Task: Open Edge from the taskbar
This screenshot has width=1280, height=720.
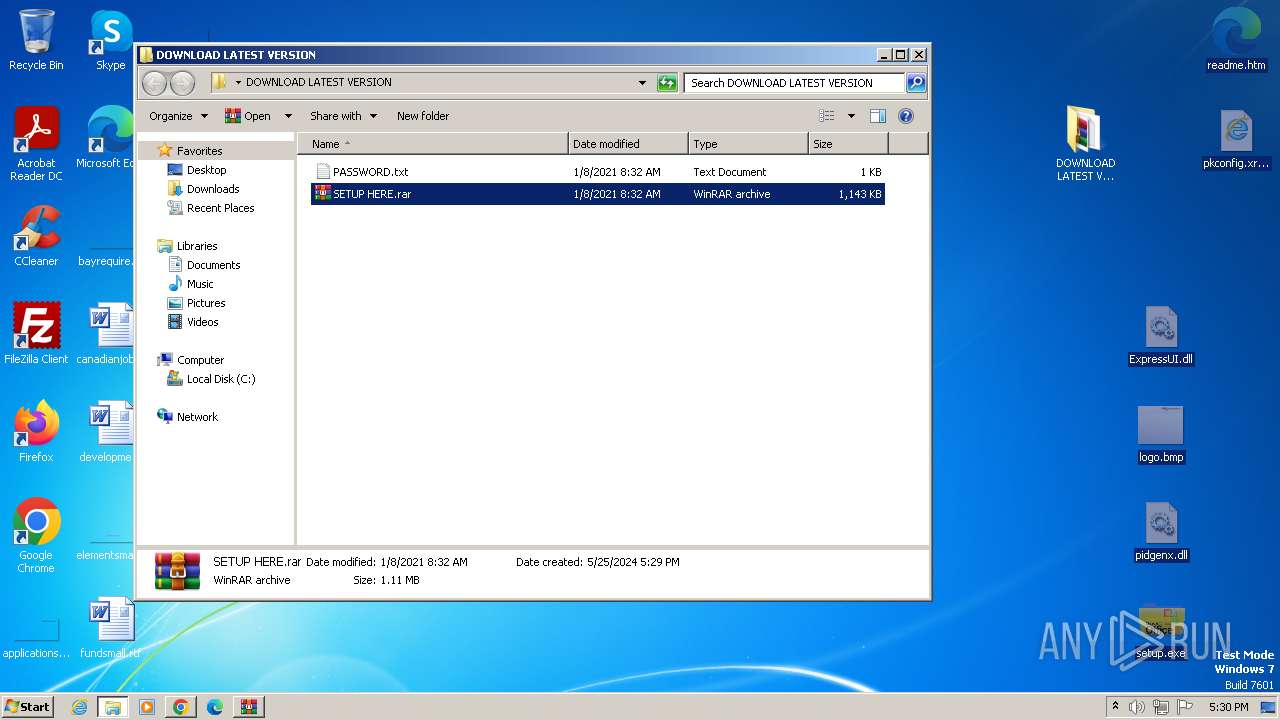Action: tap(214, 707)
